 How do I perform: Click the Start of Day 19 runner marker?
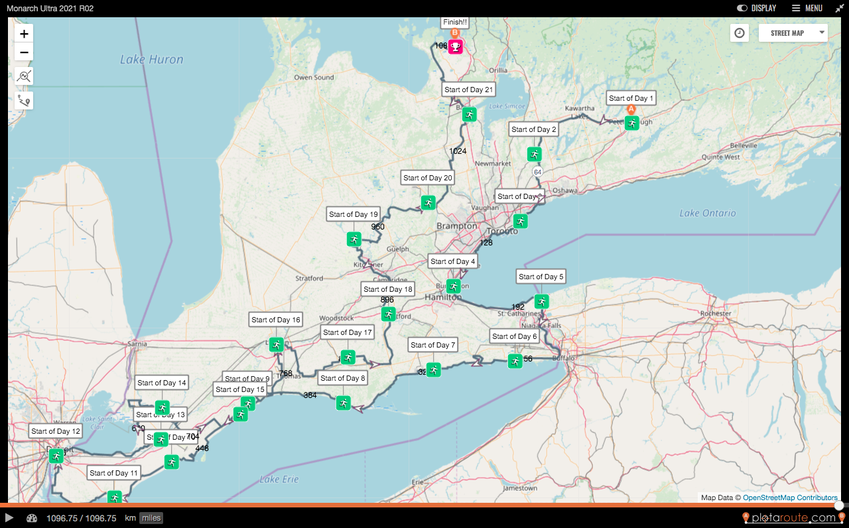354,239
